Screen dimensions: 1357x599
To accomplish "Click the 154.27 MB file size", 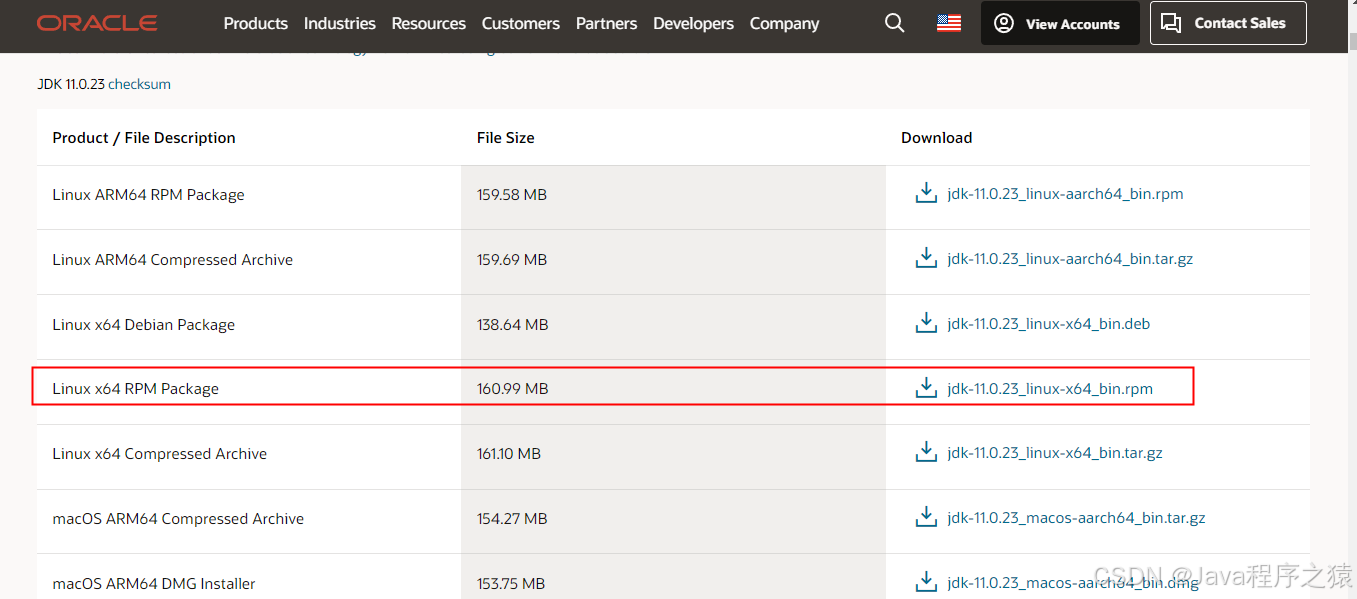I will (512, 519).
